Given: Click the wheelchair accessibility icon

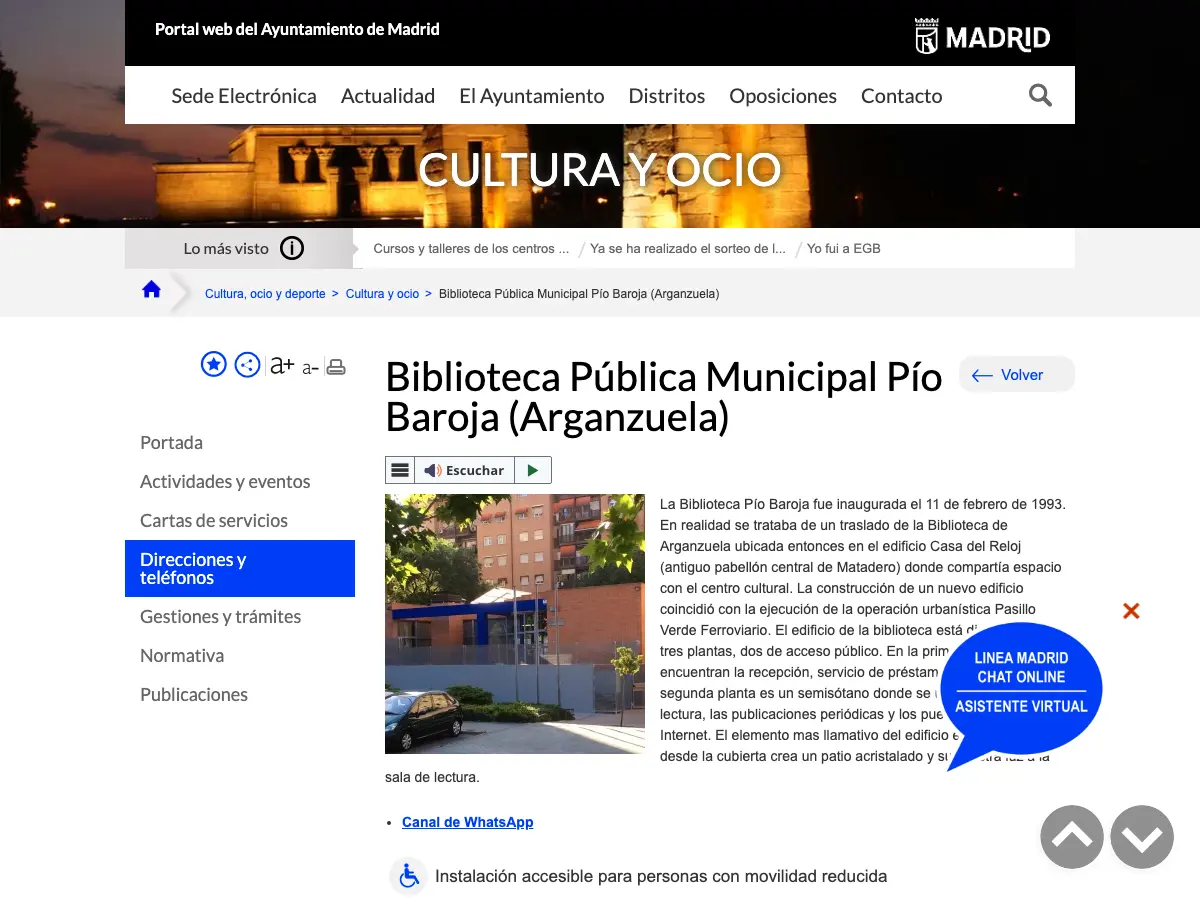Looking at the screenshot, I should (409, 876).
